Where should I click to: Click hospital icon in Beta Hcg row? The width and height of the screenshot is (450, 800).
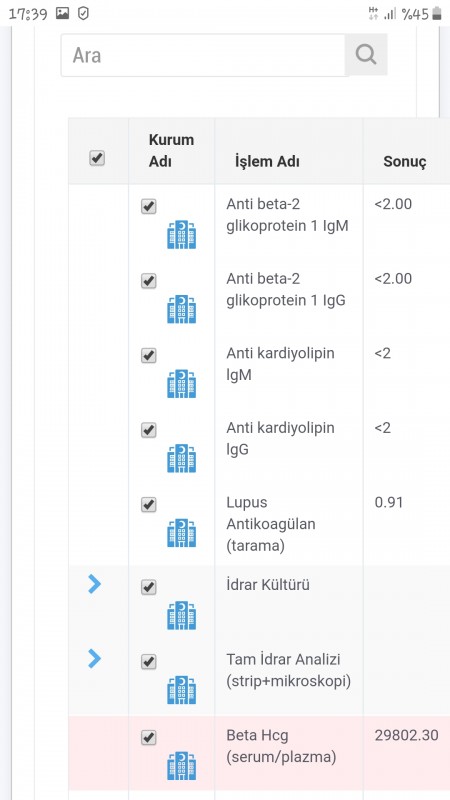(182, 765)
